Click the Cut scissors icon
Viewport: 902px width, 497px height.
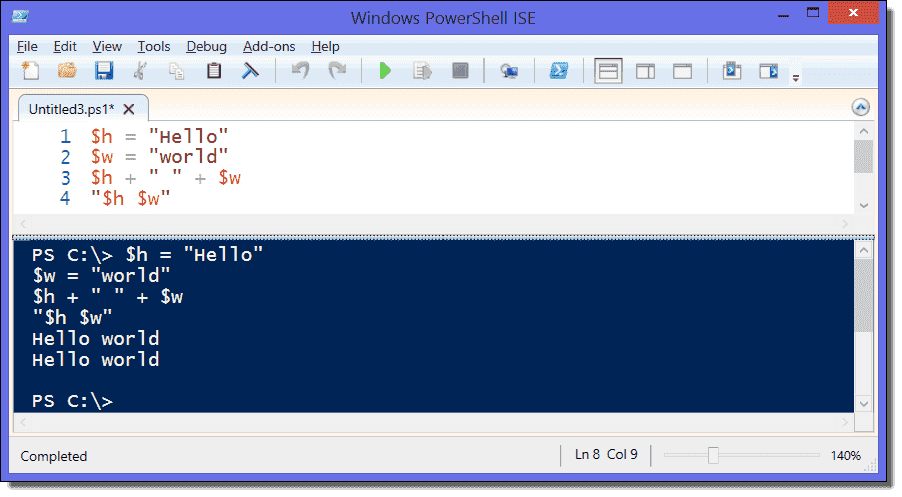pos(140,71)
